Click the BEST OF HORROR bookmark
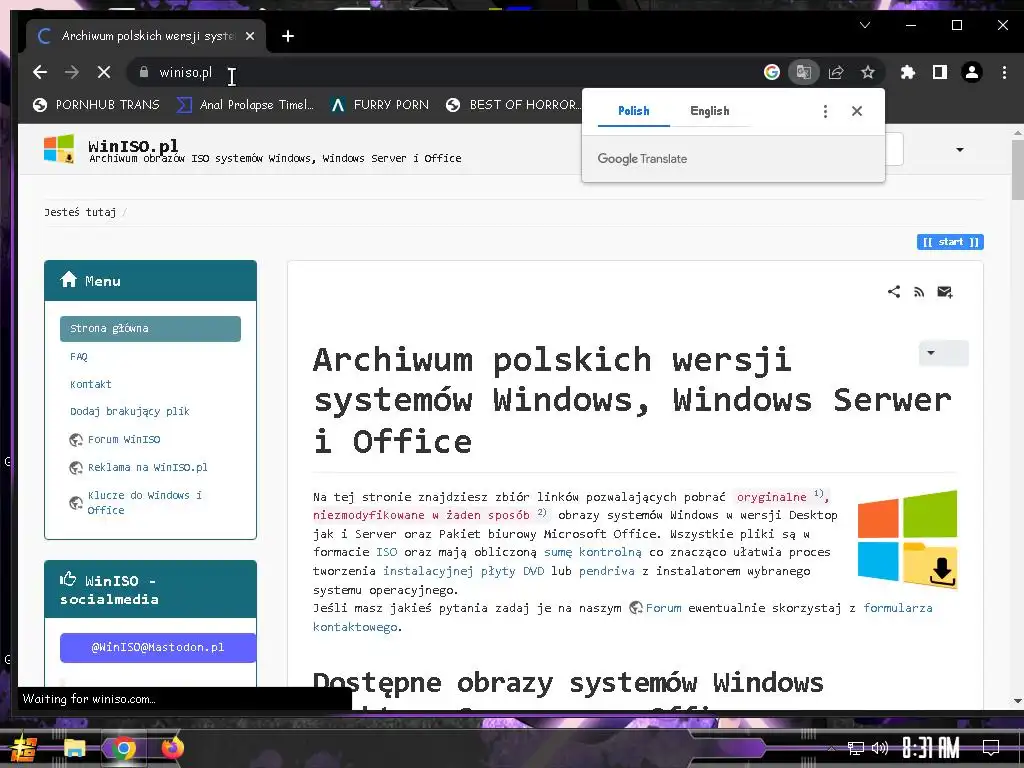The height and width of the screenshot is (768, 1024). click(513, 104)
